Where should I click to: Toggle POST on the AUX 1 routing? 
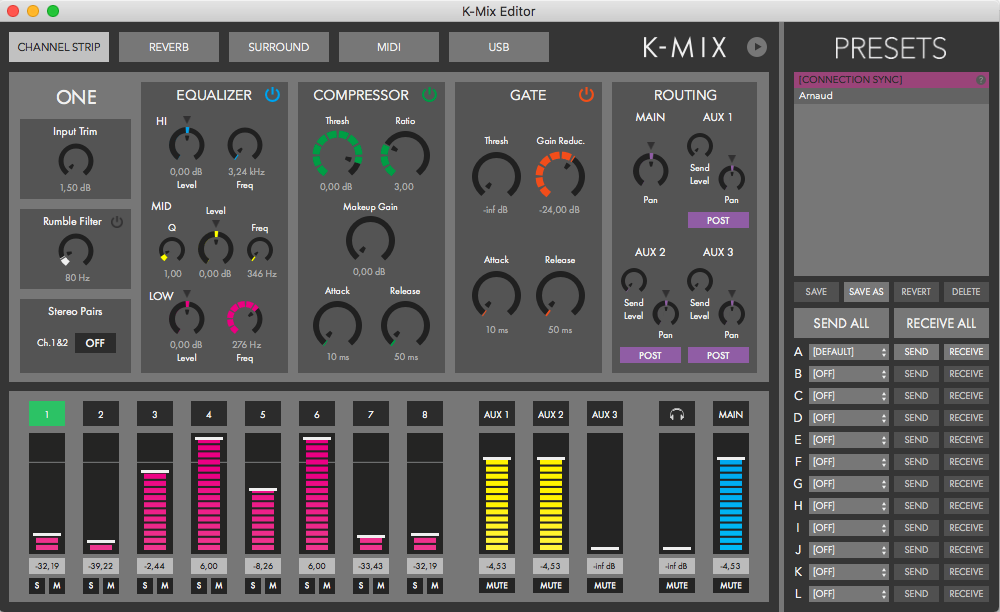tap(718, 219)
